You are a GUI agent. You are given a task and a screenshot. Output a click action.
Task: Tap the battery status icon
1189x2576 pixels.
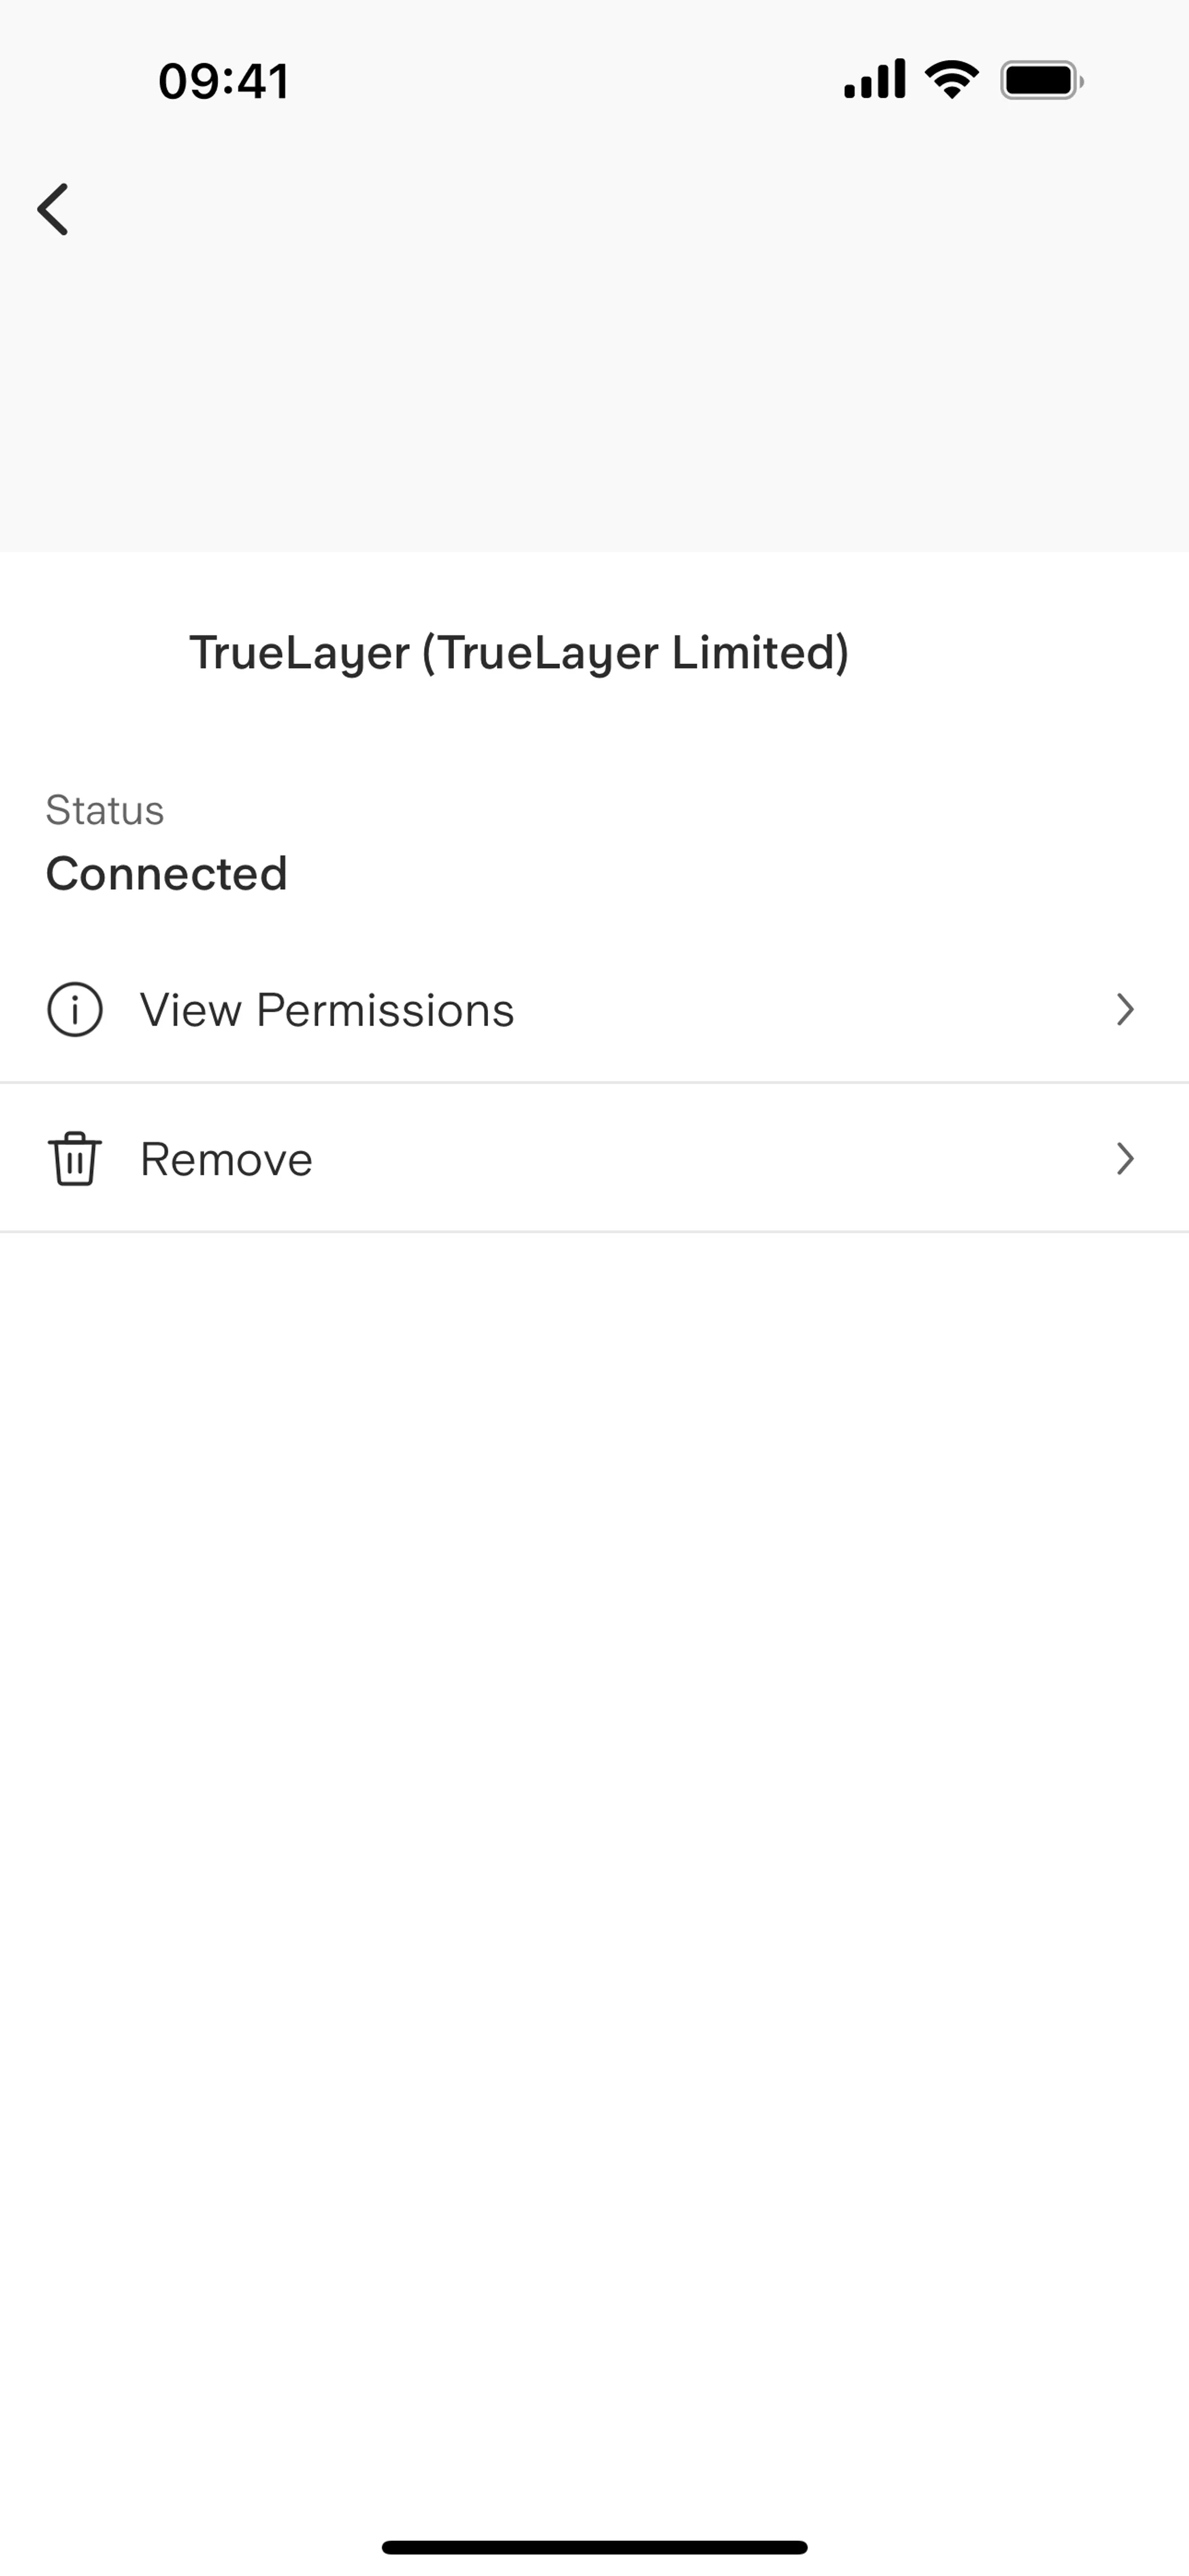[1041, 80]
